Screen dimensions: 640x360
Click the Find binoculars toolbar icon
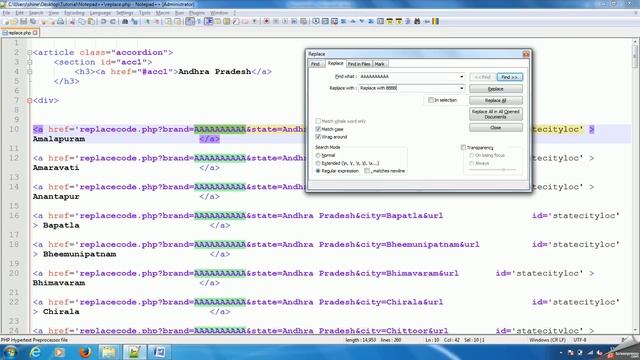(x=125, y=21)
